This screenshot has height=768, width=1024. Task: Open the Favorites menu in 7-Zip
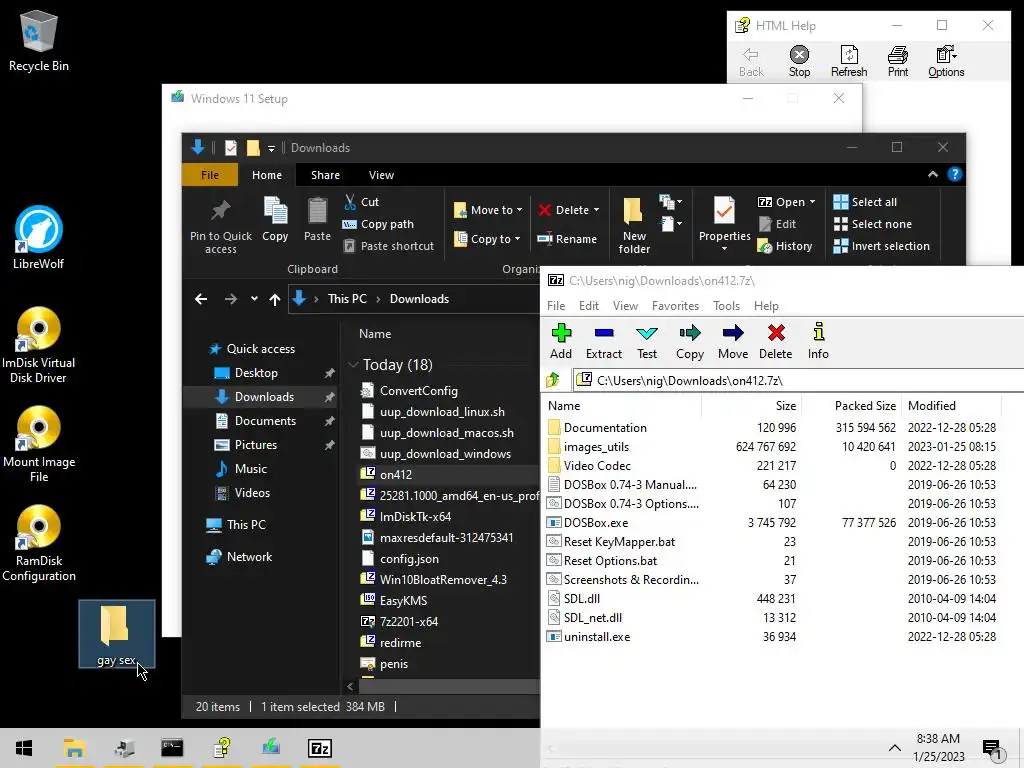point(675,306)
